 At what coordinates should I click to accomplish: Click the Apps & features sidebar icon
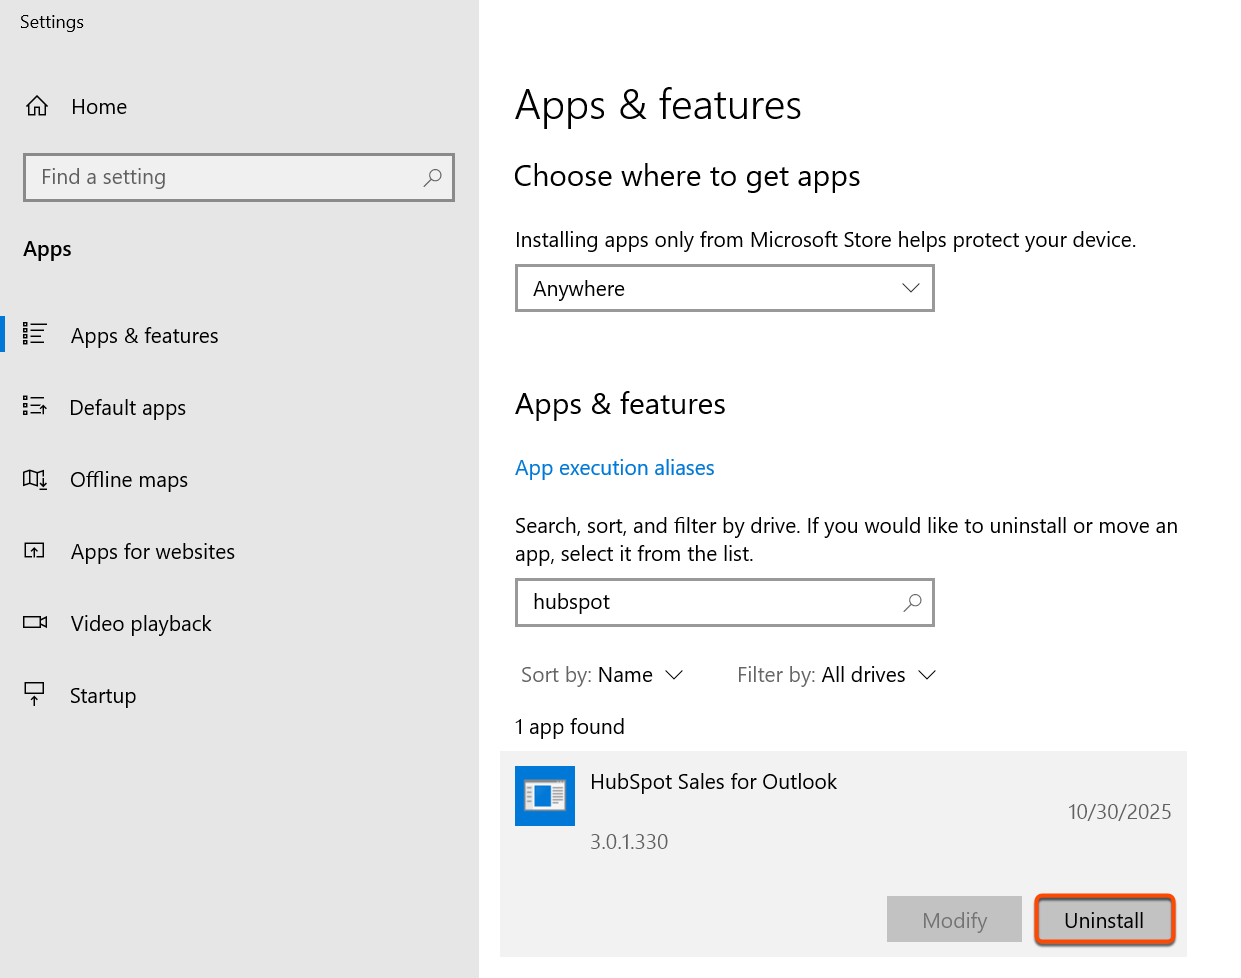35,335
